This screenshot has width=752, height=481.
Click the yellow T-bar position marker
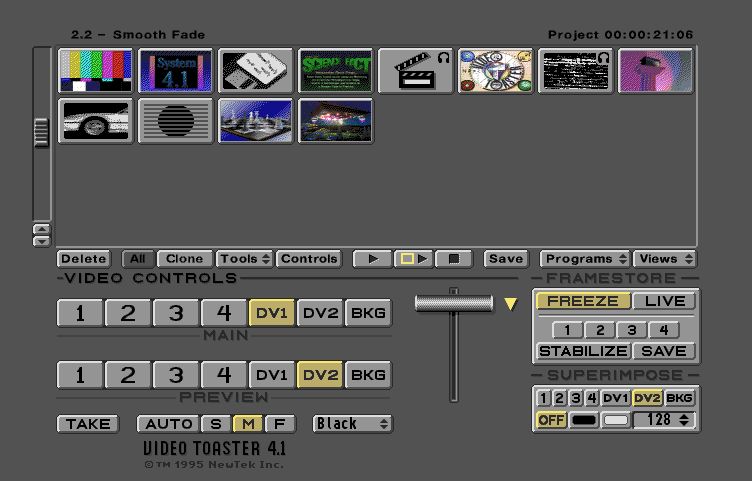(511, 304)
